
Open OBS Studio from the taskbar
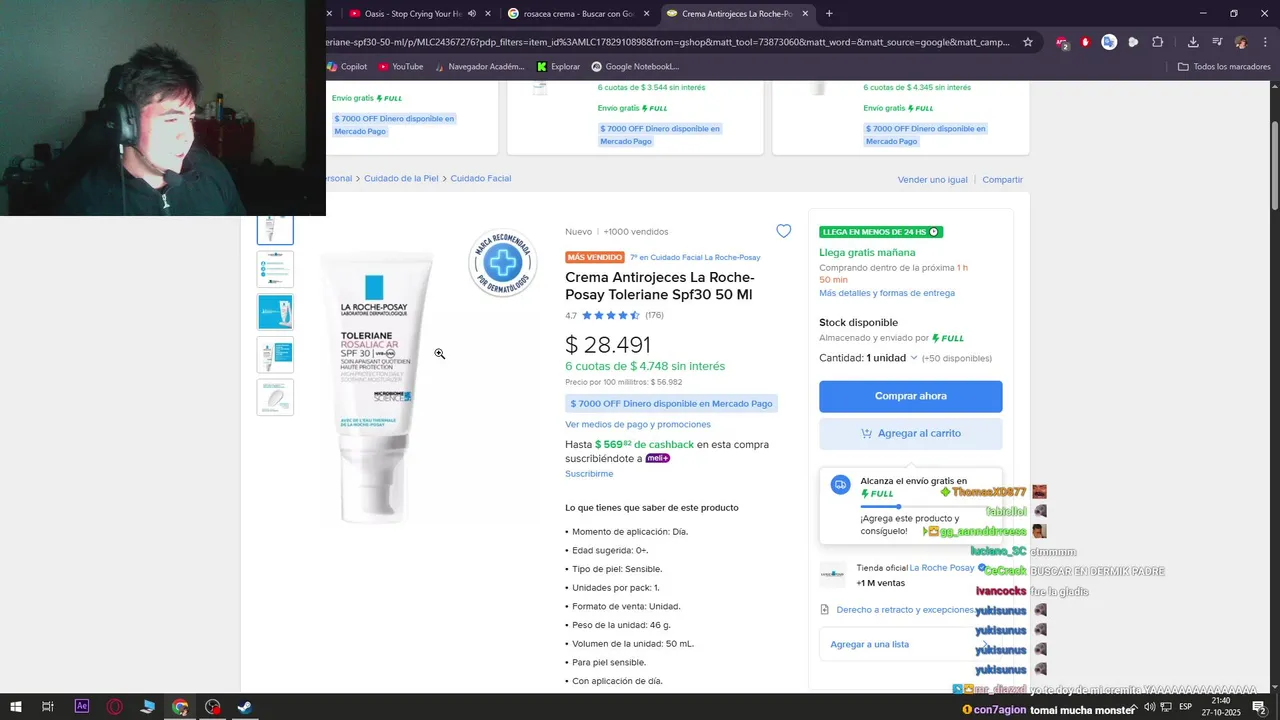(213, 707)
